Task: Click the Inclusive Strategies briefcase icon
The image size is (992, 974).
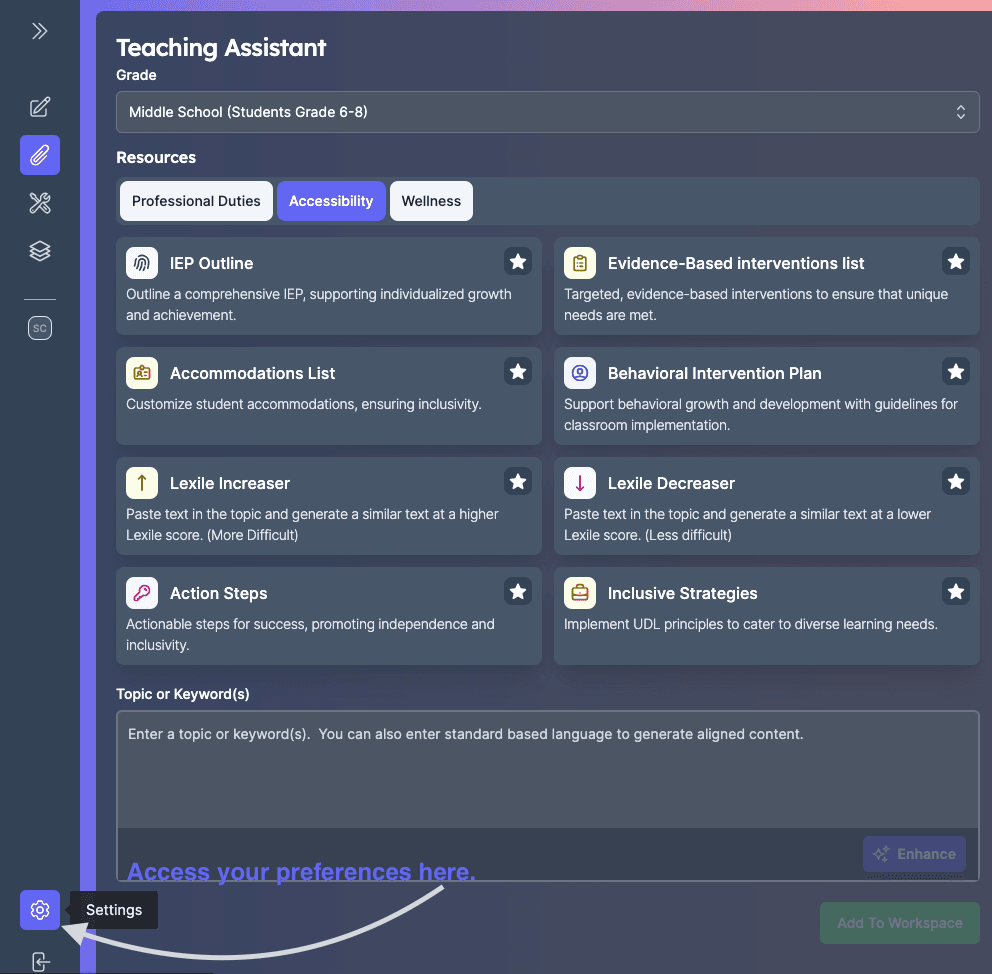Action: (x=580, y=593)
